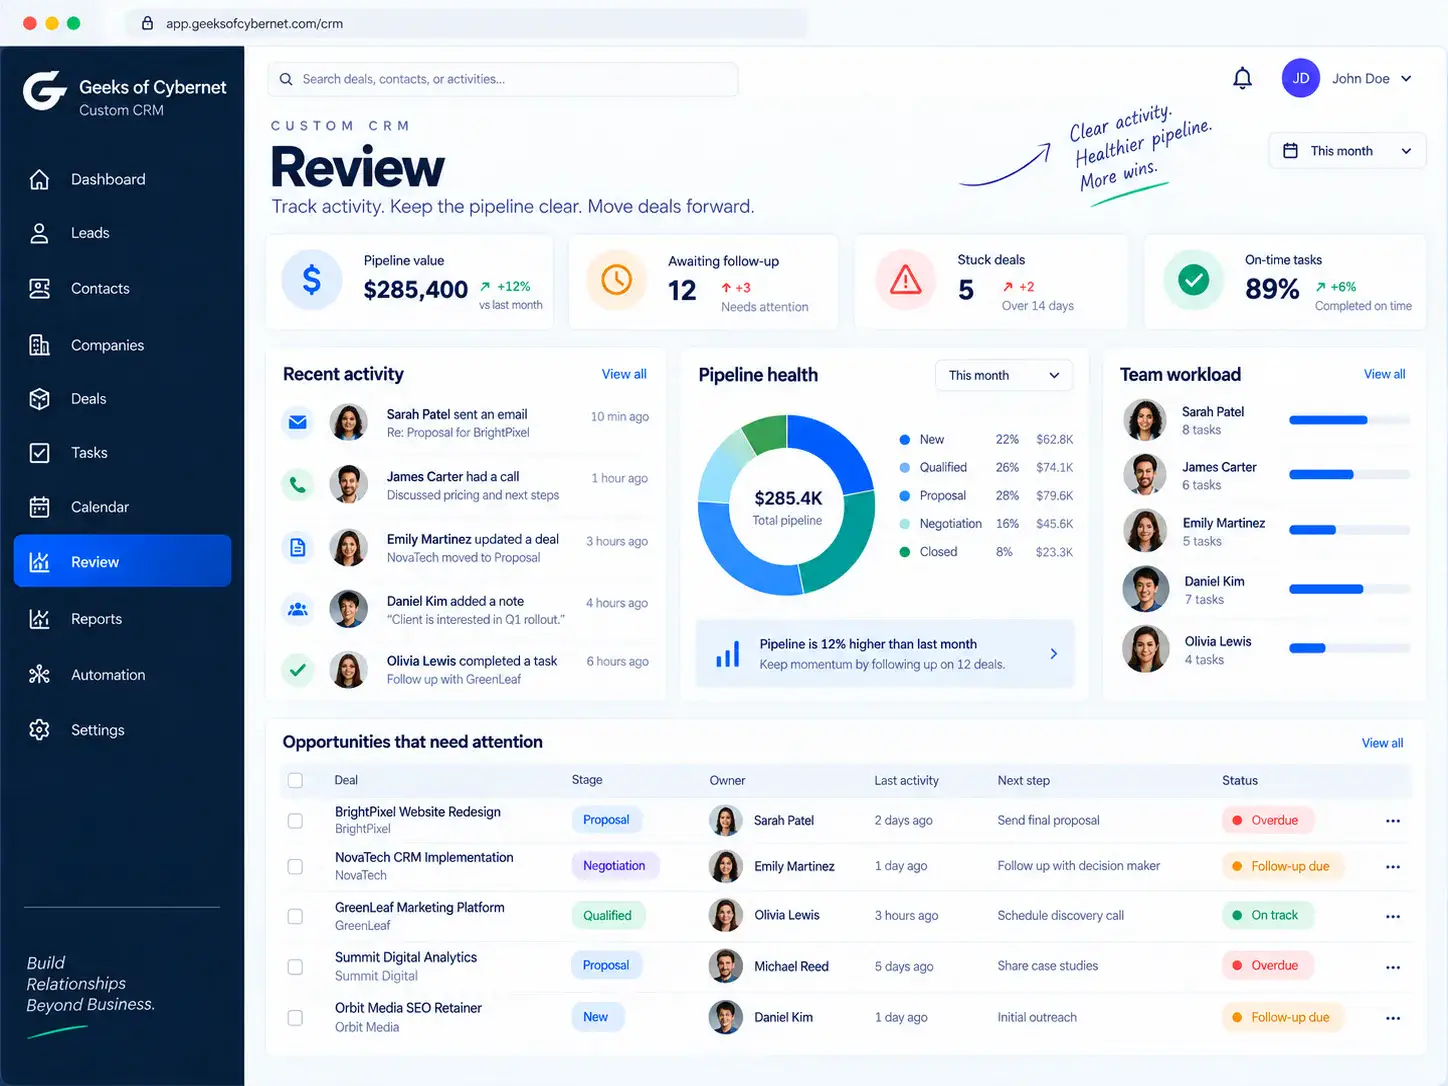Click the phone icon beside James Carter activity
This screenshot has width=1448, height=1086.
[x=298, y=485]
